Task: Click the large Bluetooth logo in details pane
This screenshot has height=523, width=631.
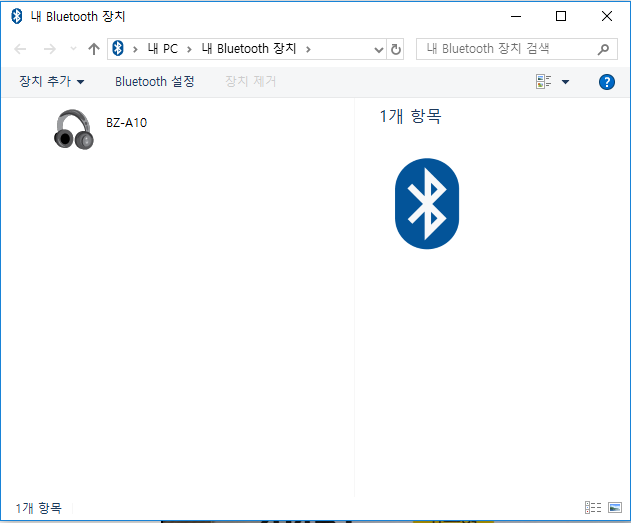Action: point(427,204)
